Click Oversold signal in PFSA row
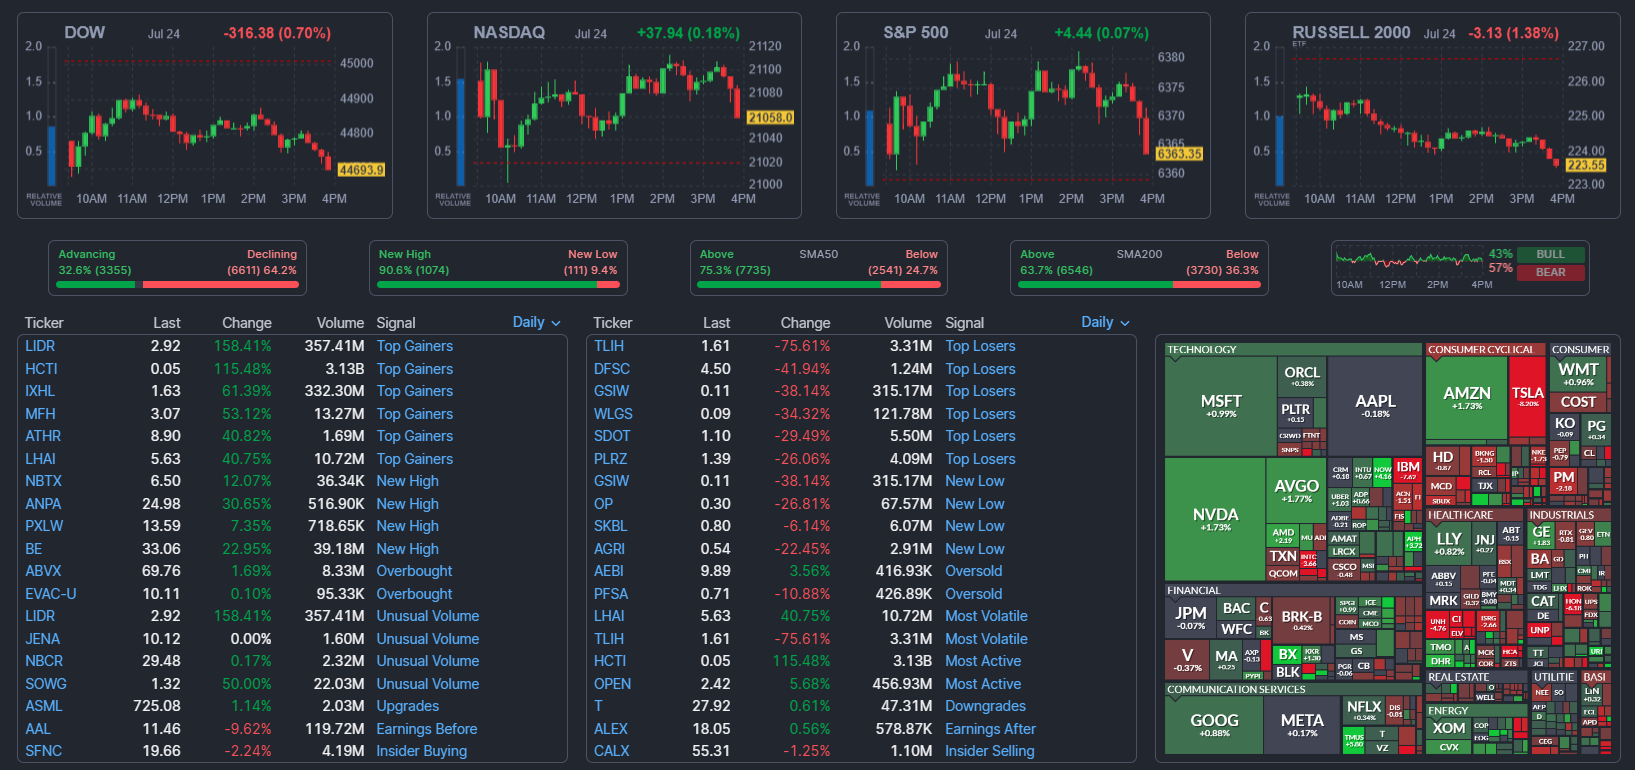This screenshot has width=1635, height=770. [973, 594]
